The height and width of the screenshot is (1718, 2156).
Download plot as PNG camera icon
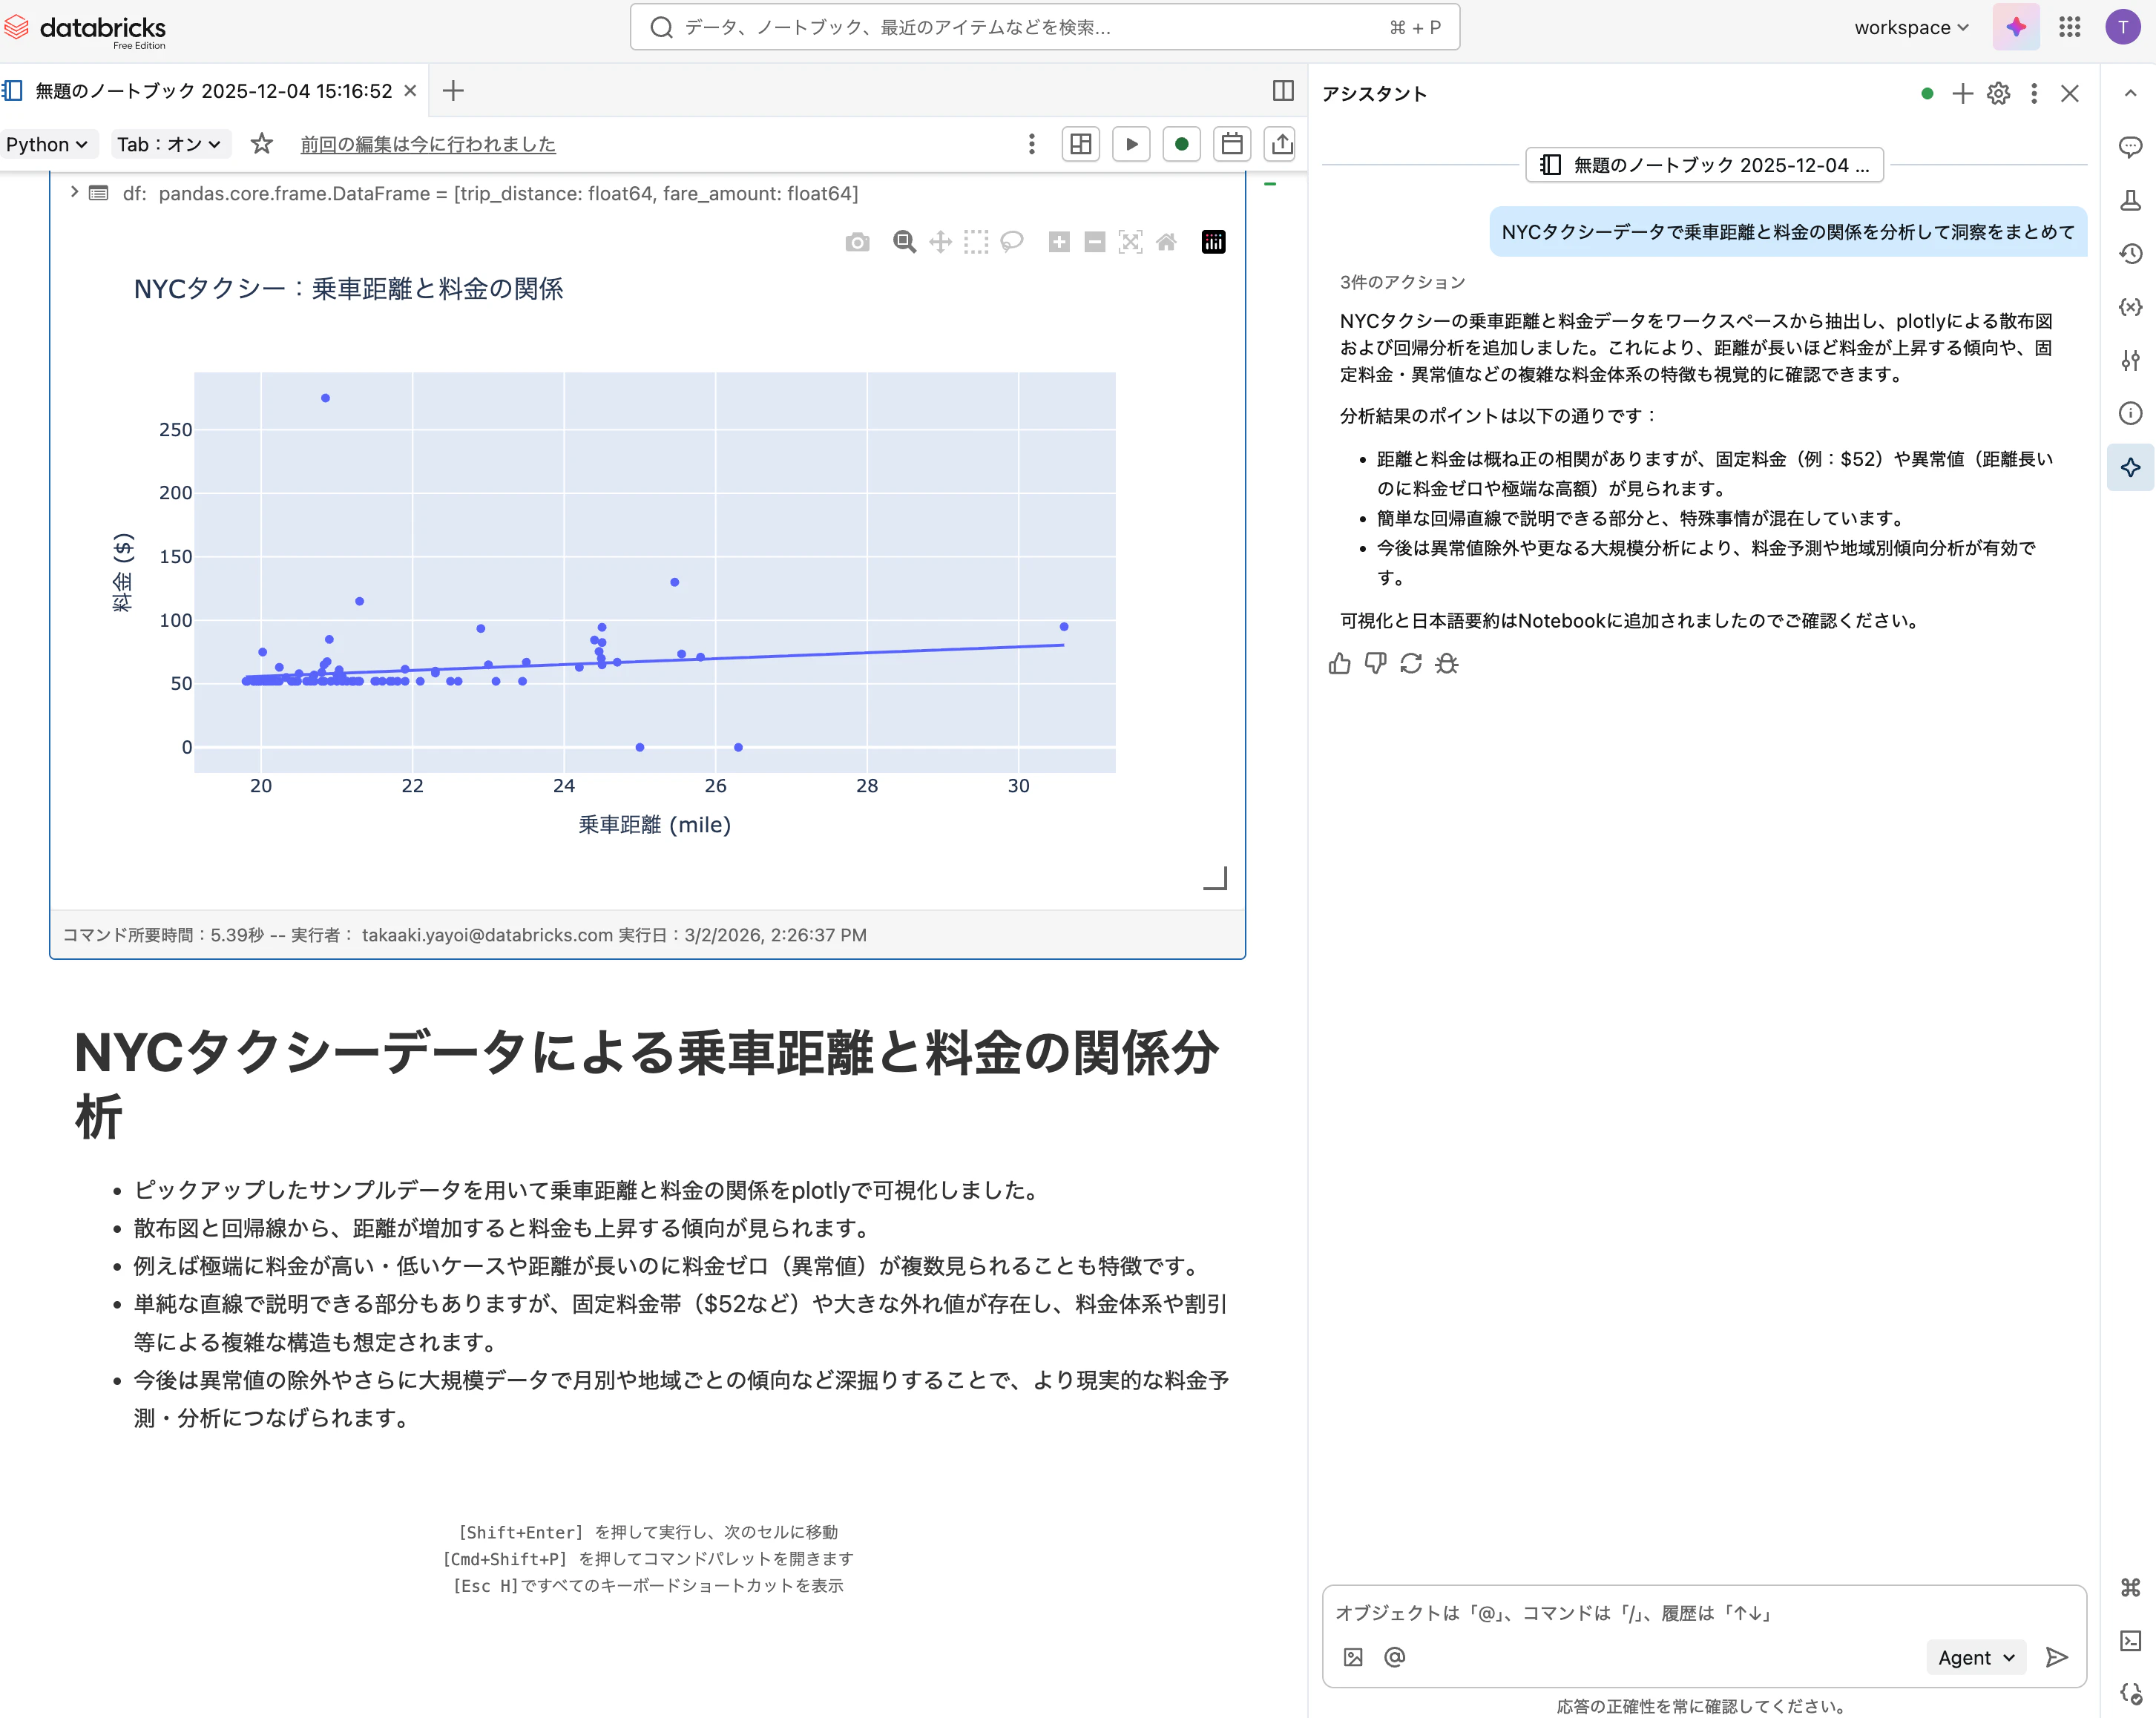coord(857,242)
